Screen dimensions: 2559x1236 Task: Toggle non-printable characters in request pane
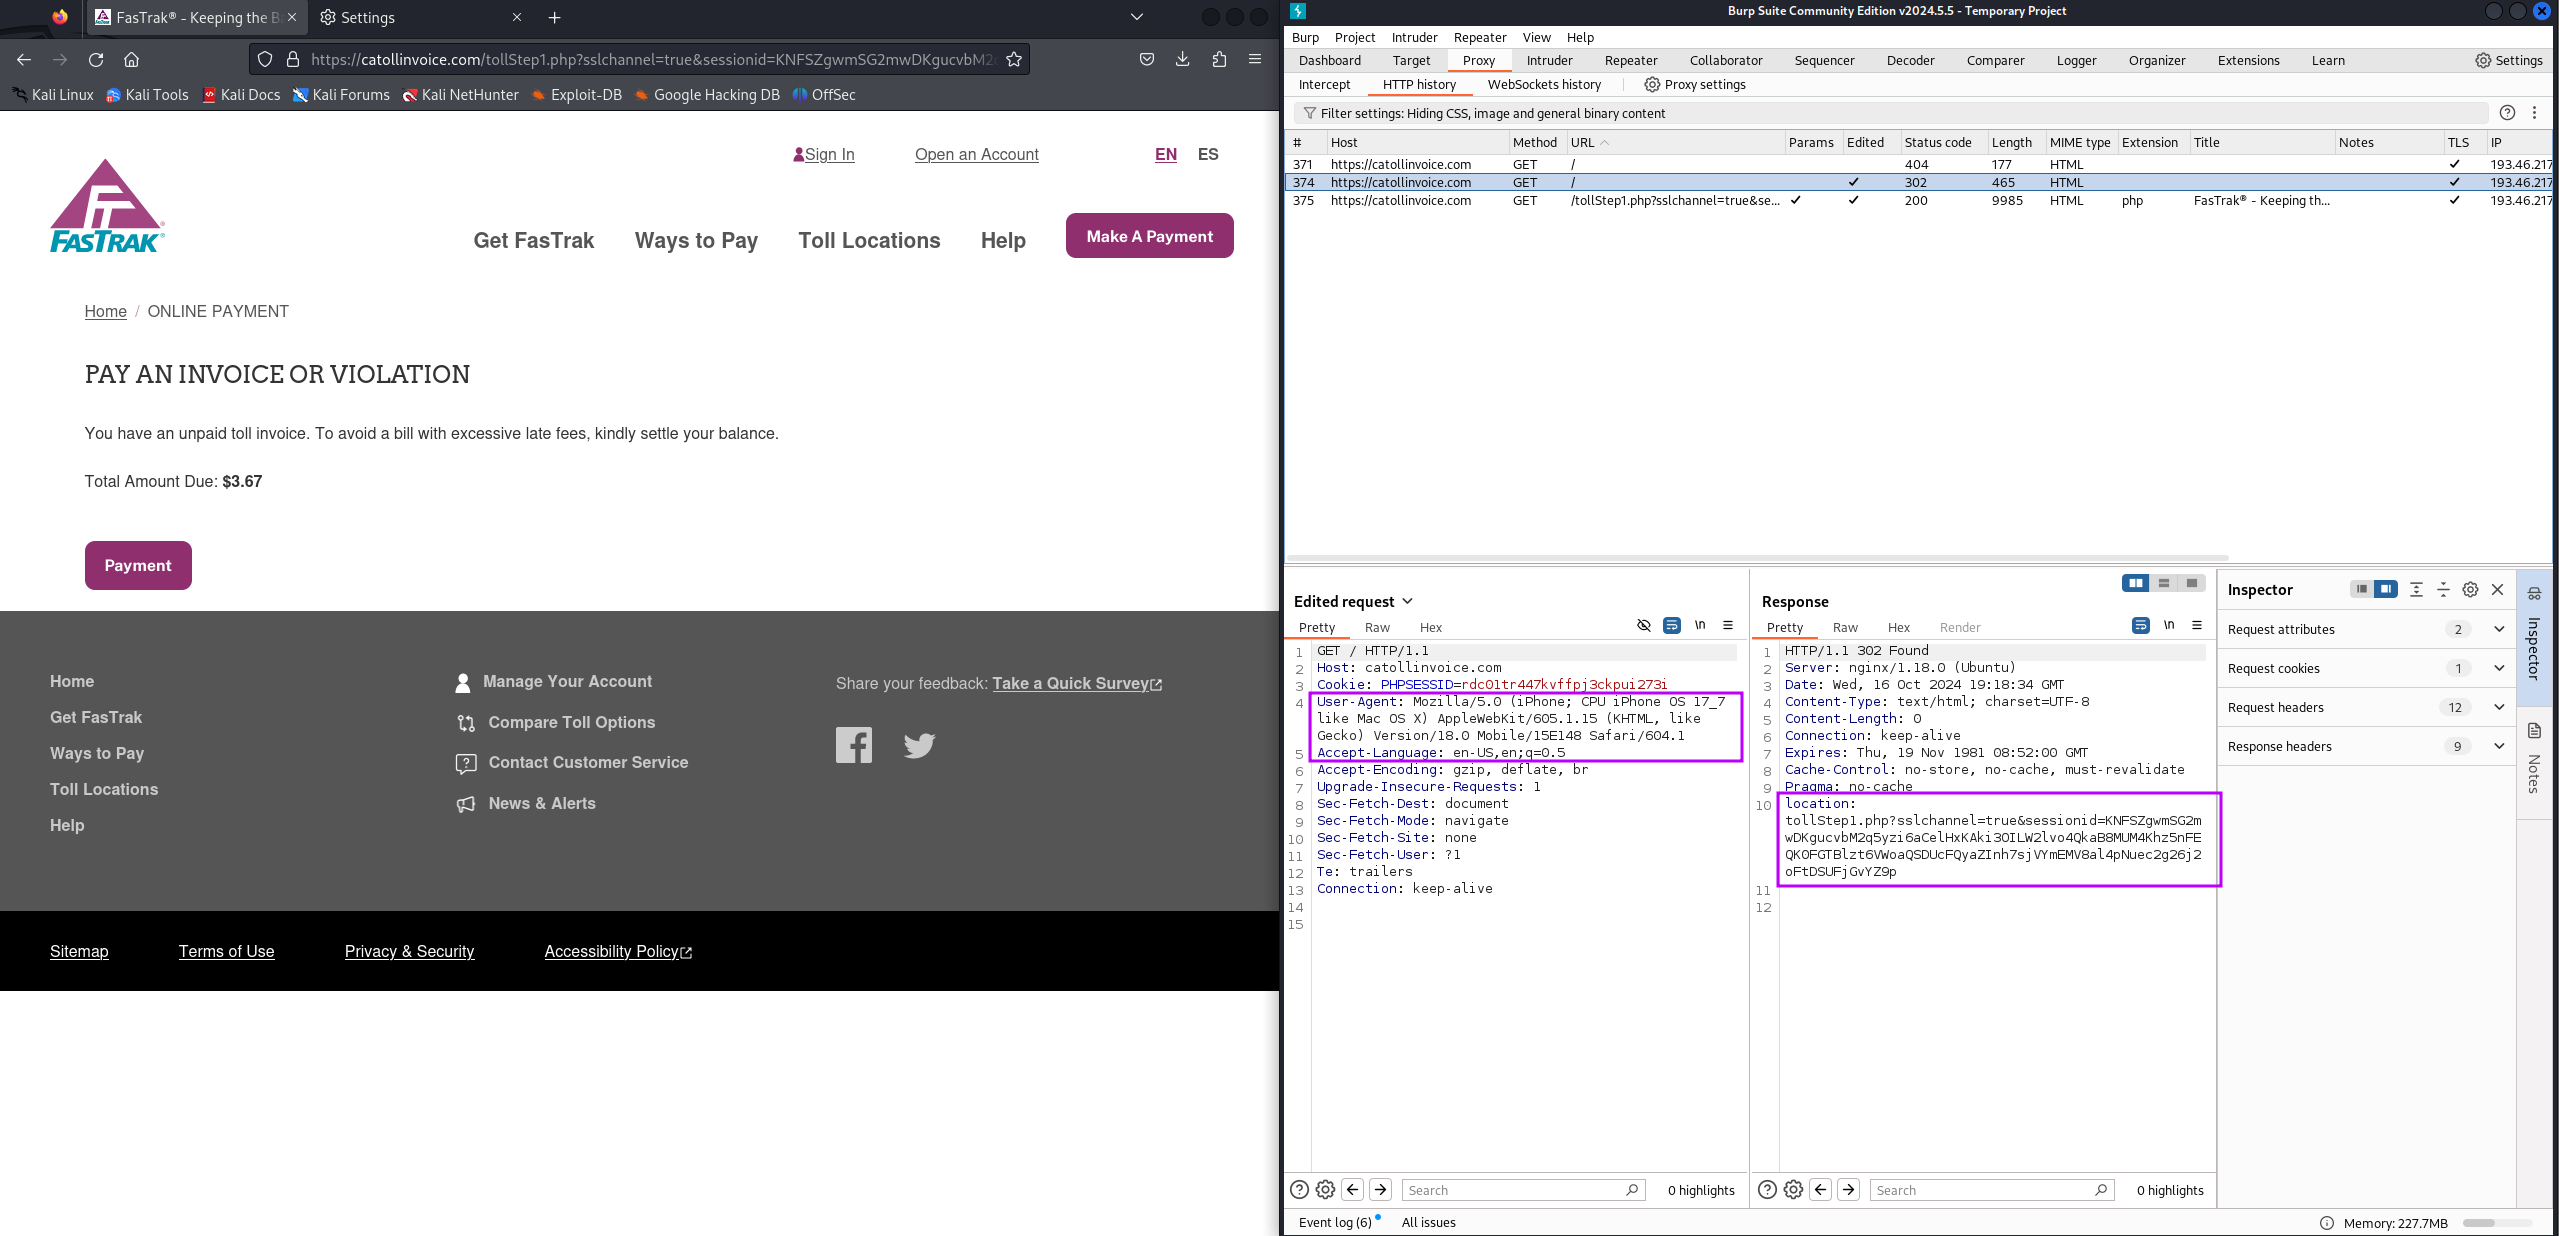pos(1700,625)
